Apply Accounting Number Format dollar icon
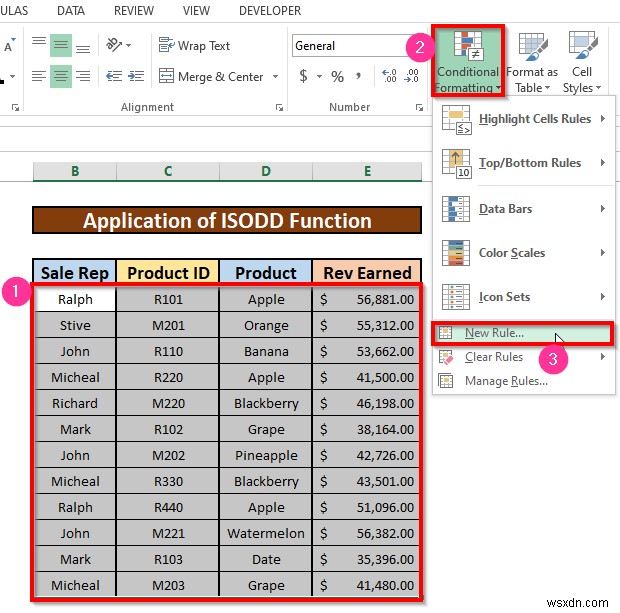The height and width of the screenshot is (613, 620). [303, 76]
